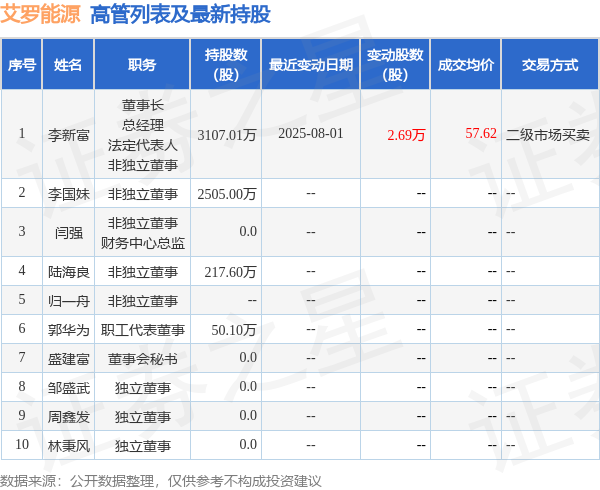Click the name 邹盛武
This screenshot has width=600, height=490.
68,388
